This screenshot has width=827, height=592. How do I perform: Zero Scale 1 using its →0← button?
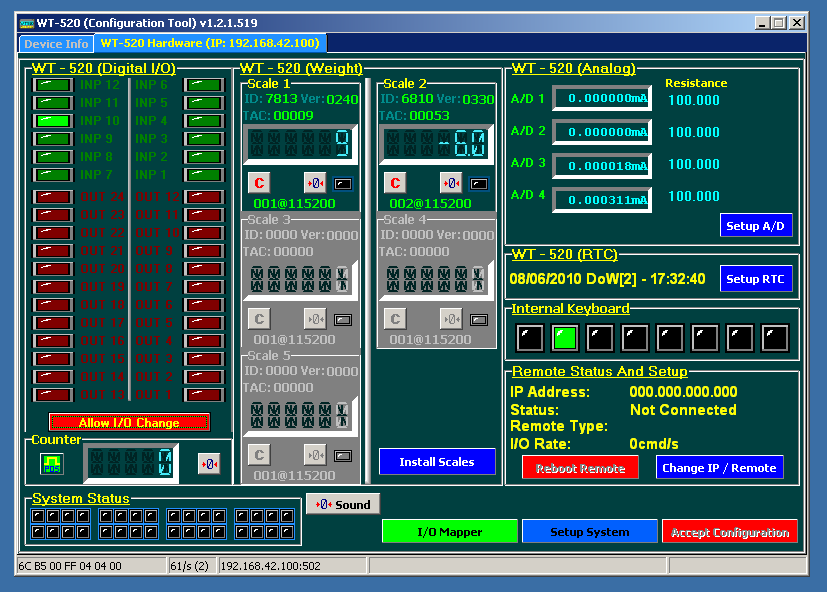pyautogui.click(x=315, y=183)
